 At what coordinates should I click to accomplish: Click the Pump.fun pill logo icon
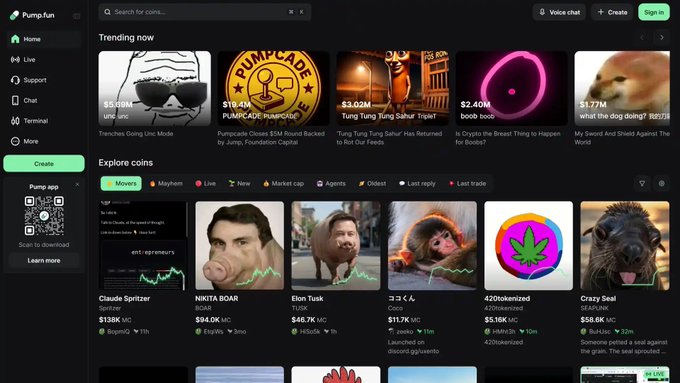(x=14, y=15)
